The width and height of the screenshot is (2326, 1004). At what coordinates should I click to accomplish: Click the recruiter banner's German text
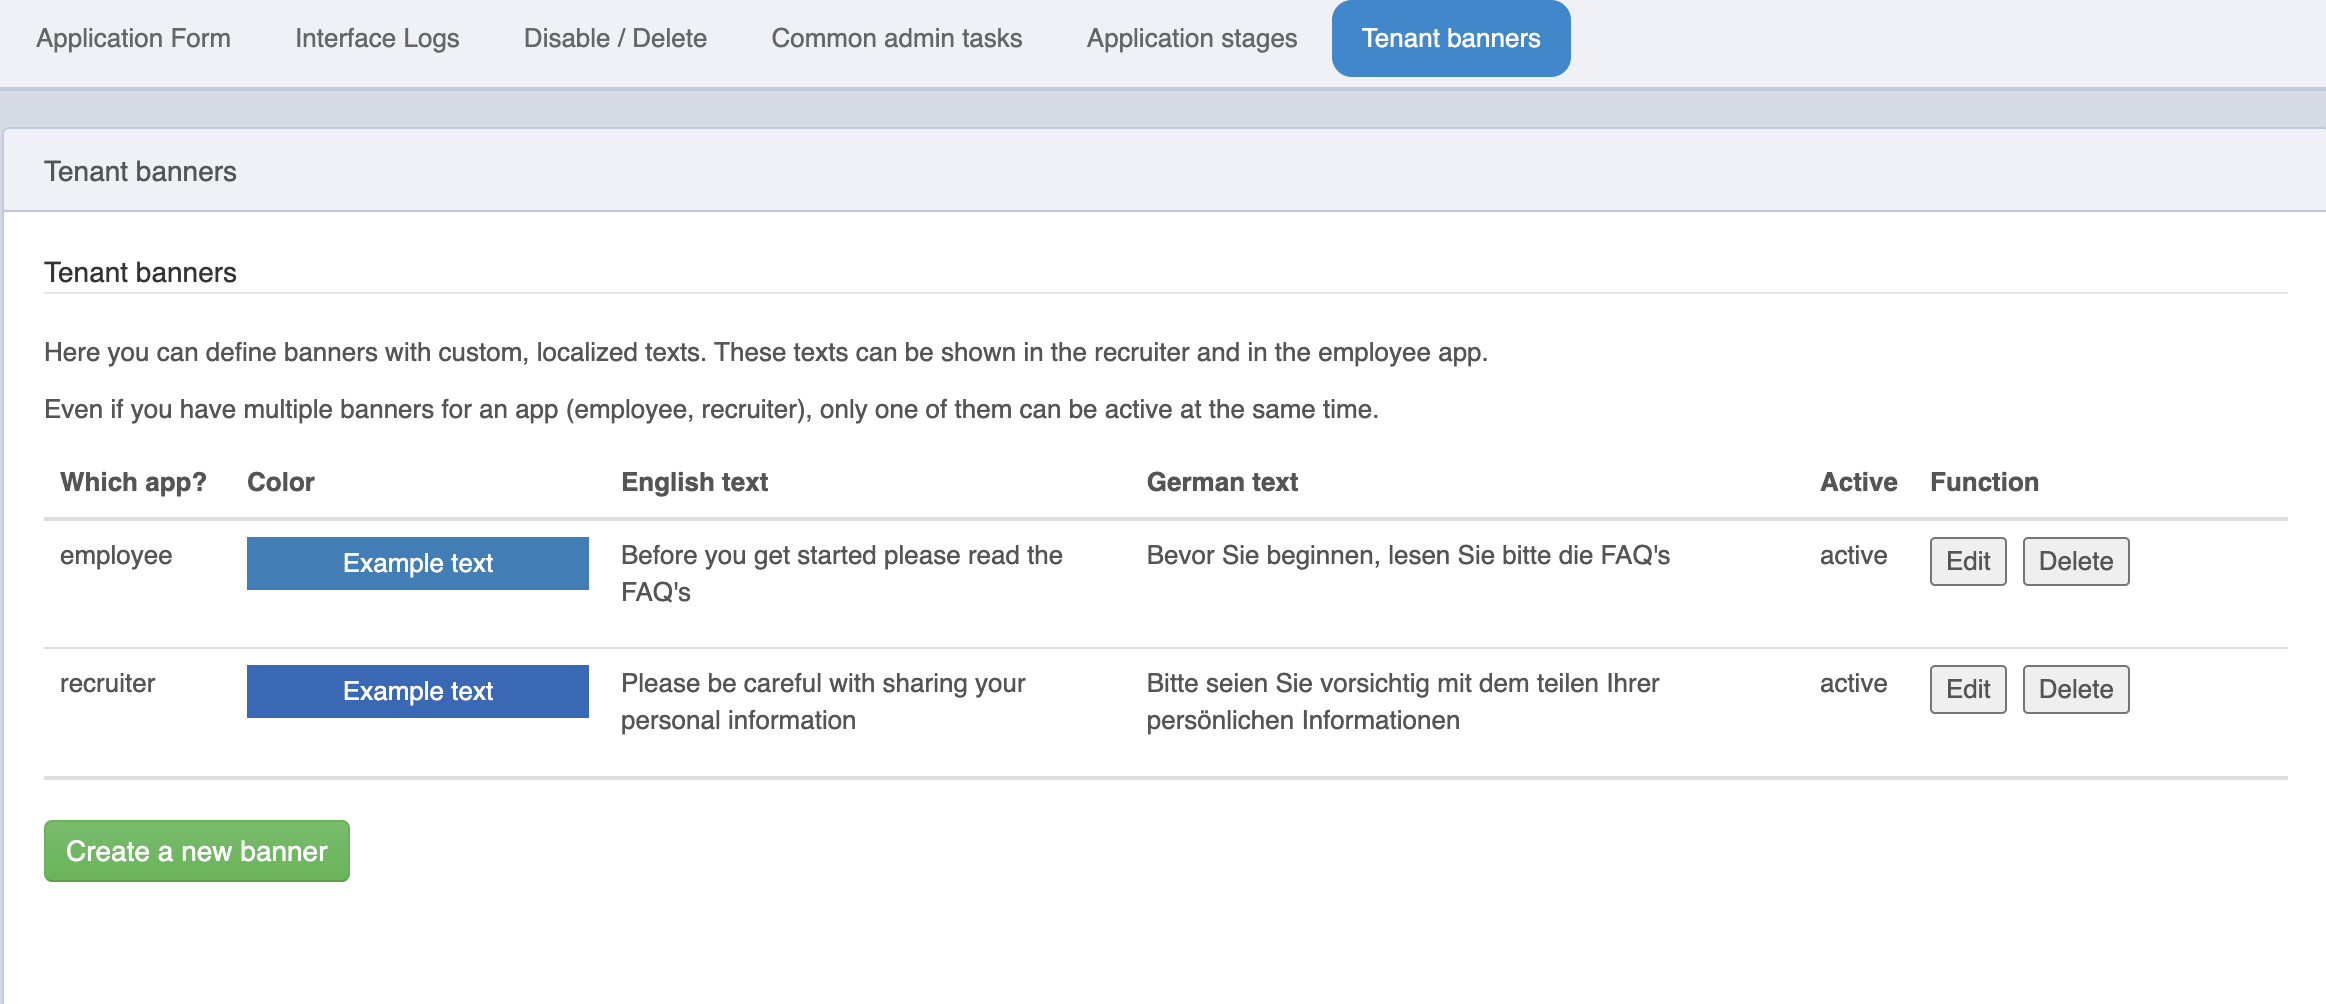pos(1402,701)
